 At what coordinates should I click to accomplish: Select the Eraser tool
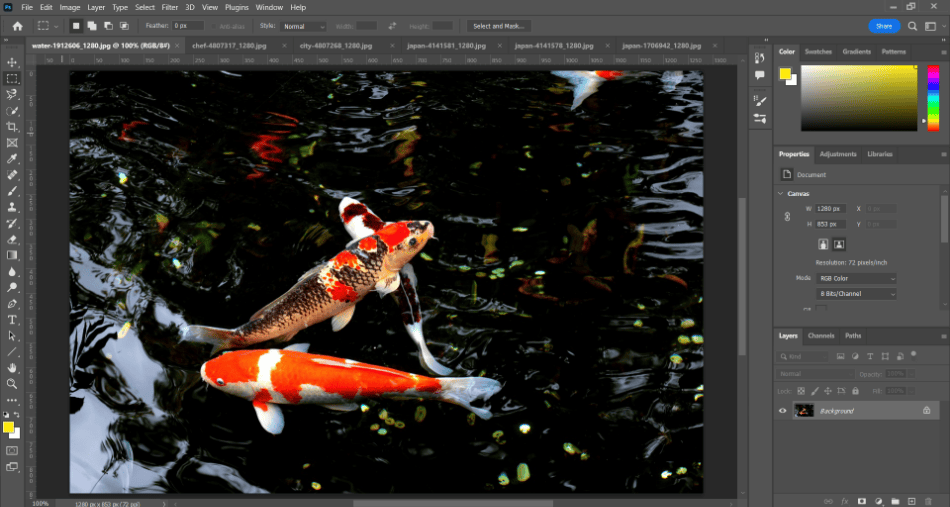click(12, 239)
